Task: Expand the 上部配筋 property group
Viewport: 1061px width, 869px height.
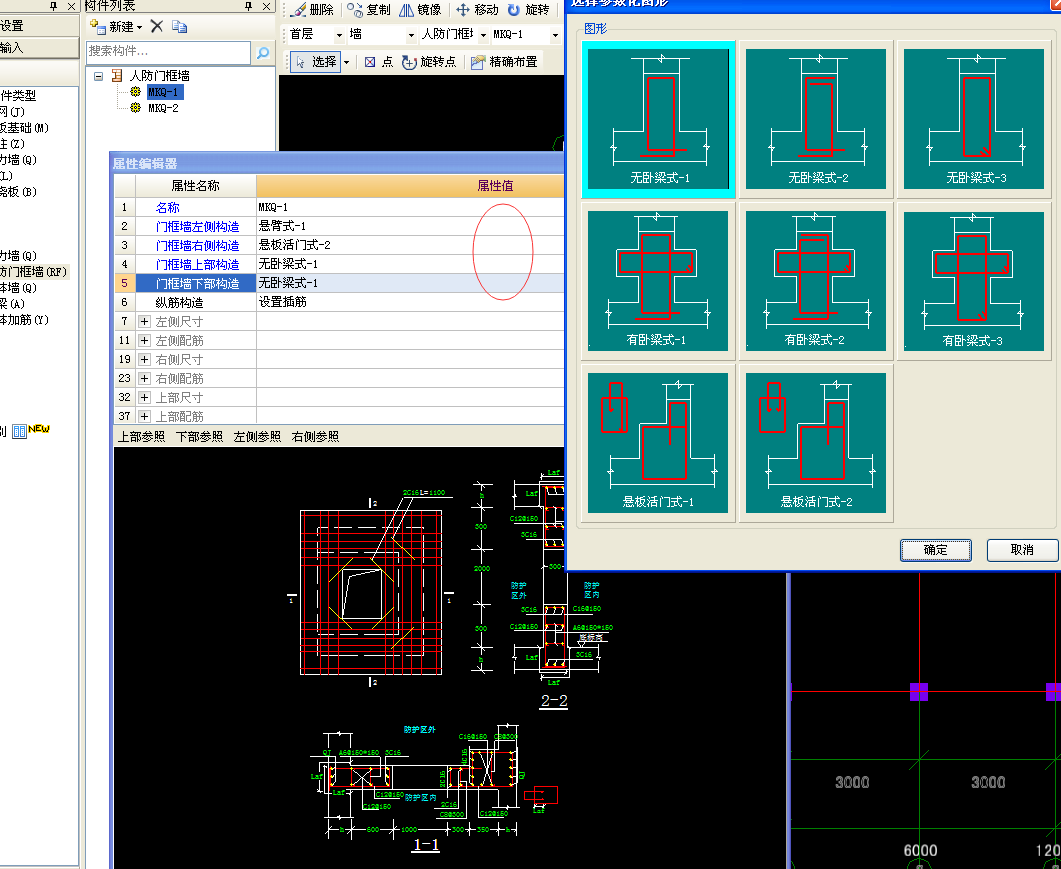Action: (144, 416)
